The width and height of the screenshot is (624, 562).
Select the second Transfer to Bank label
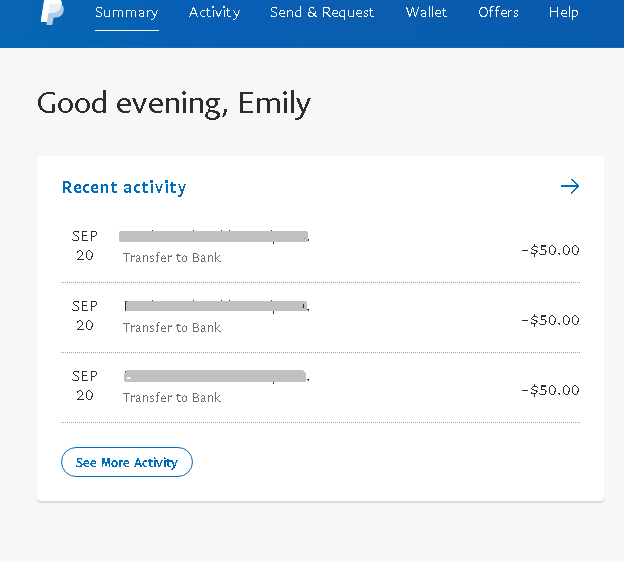(x=172, y=328)
